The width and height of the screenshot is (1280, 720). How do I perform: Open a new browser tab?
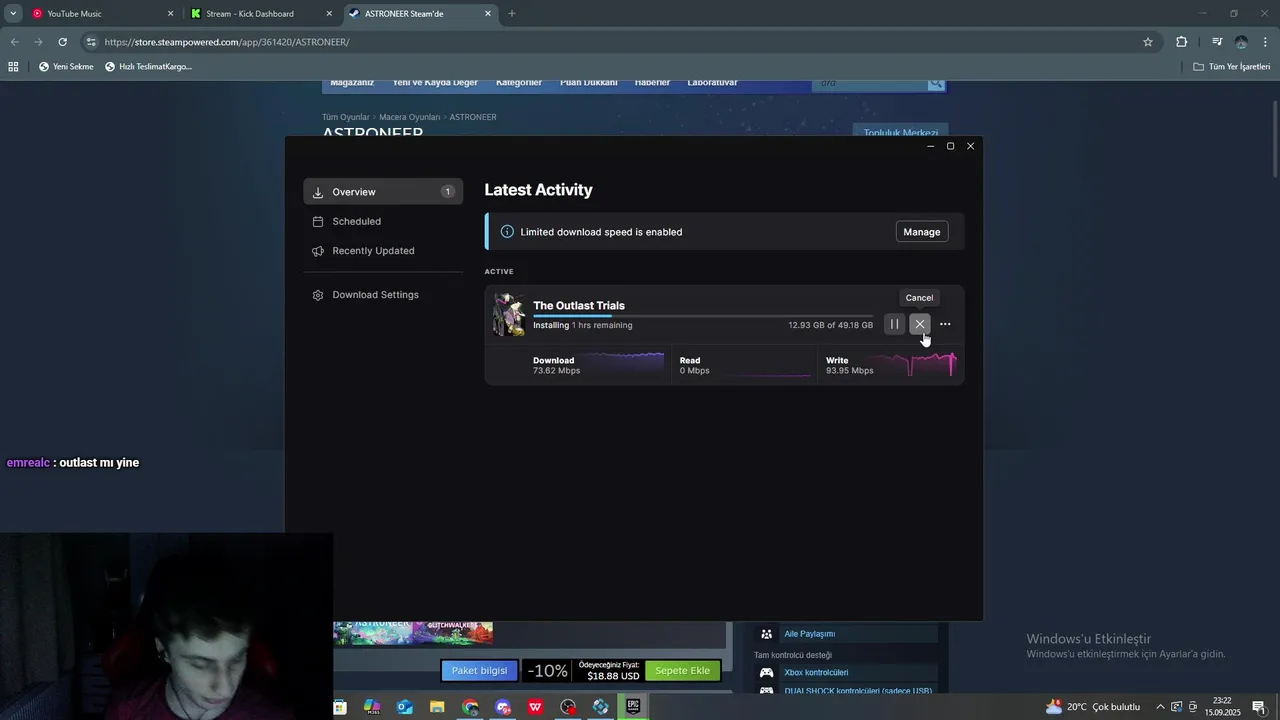(512, 14)
